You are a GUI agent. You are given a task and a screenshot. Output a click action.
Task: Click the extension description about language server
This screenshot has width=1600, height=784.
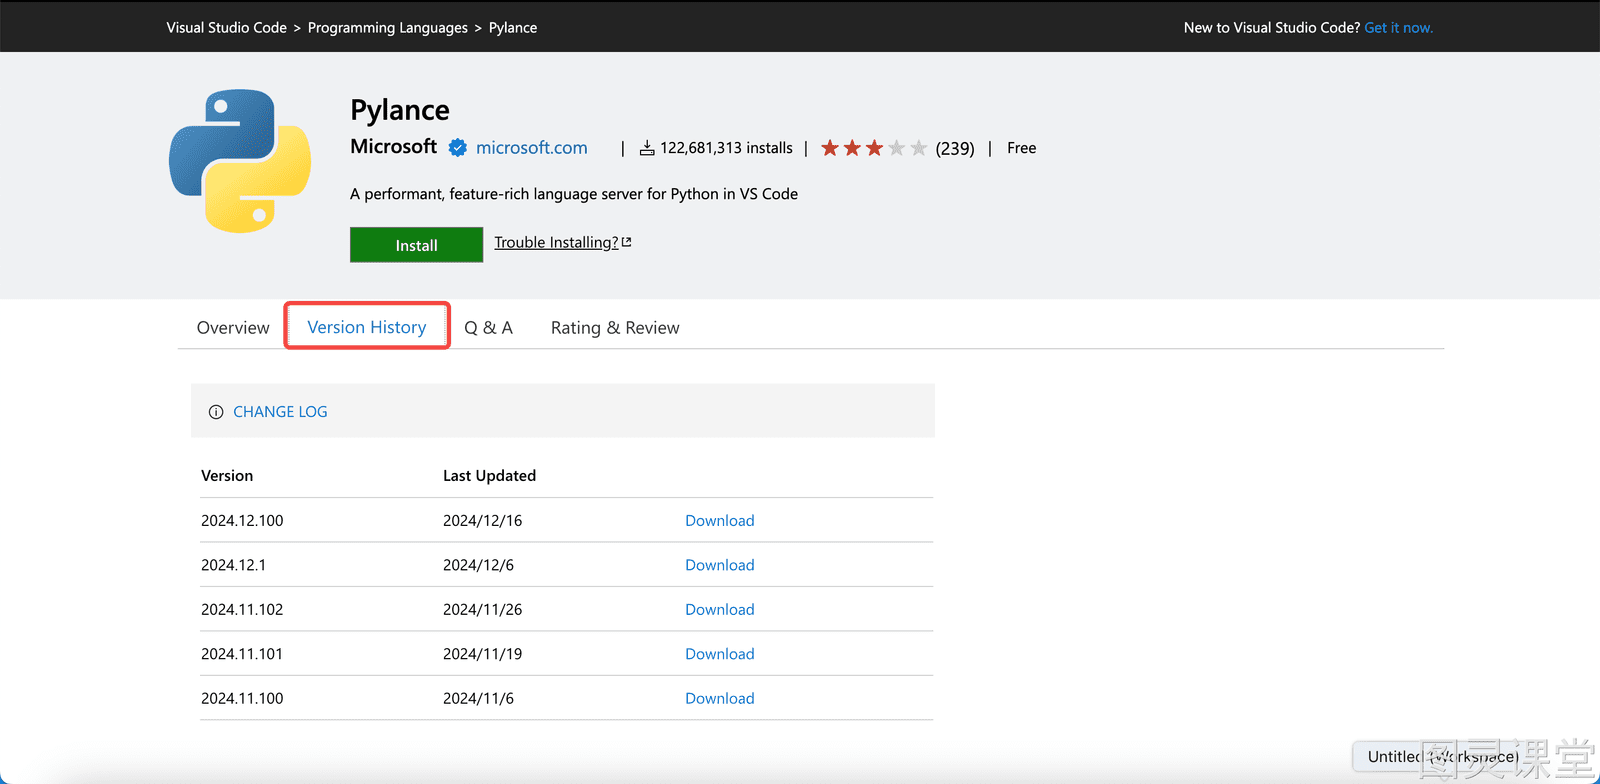click(574, 194)
